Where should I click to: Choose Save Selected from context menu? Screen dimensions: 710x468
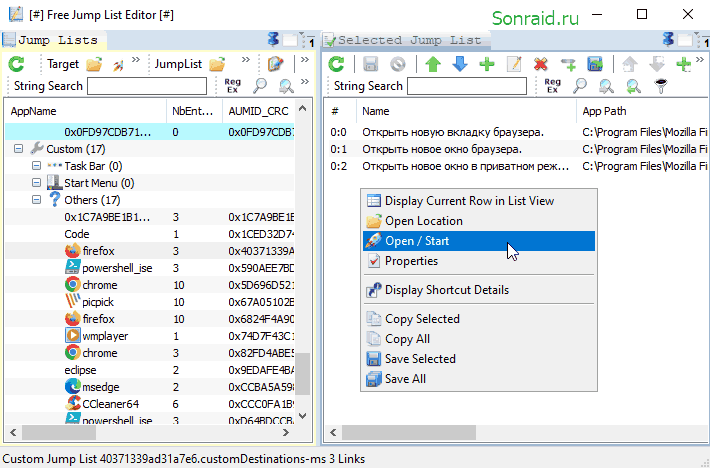coord(479,358)
